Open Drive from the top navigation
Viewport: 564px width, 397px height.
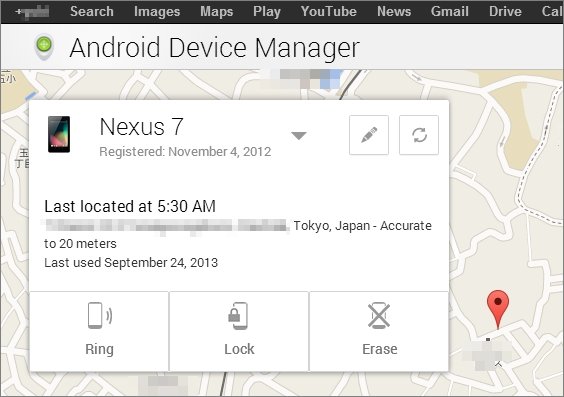(x=505, y=12)
